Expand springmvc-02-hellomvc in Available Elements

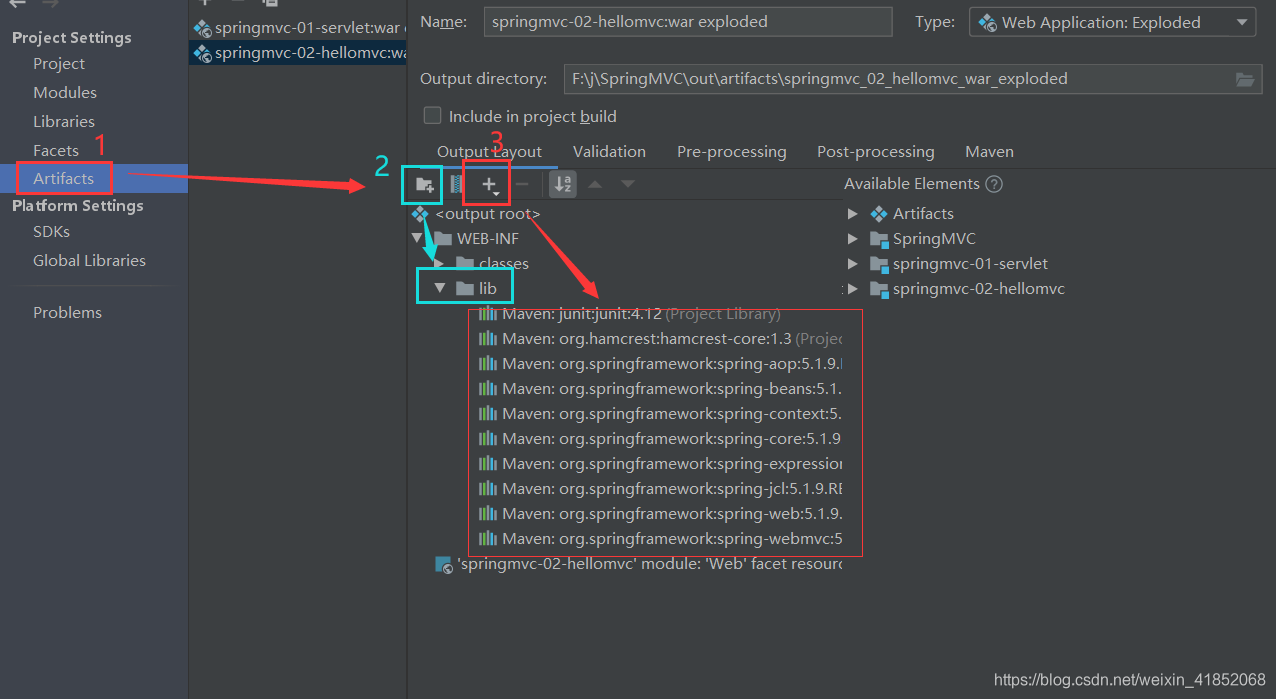[853, 289]
